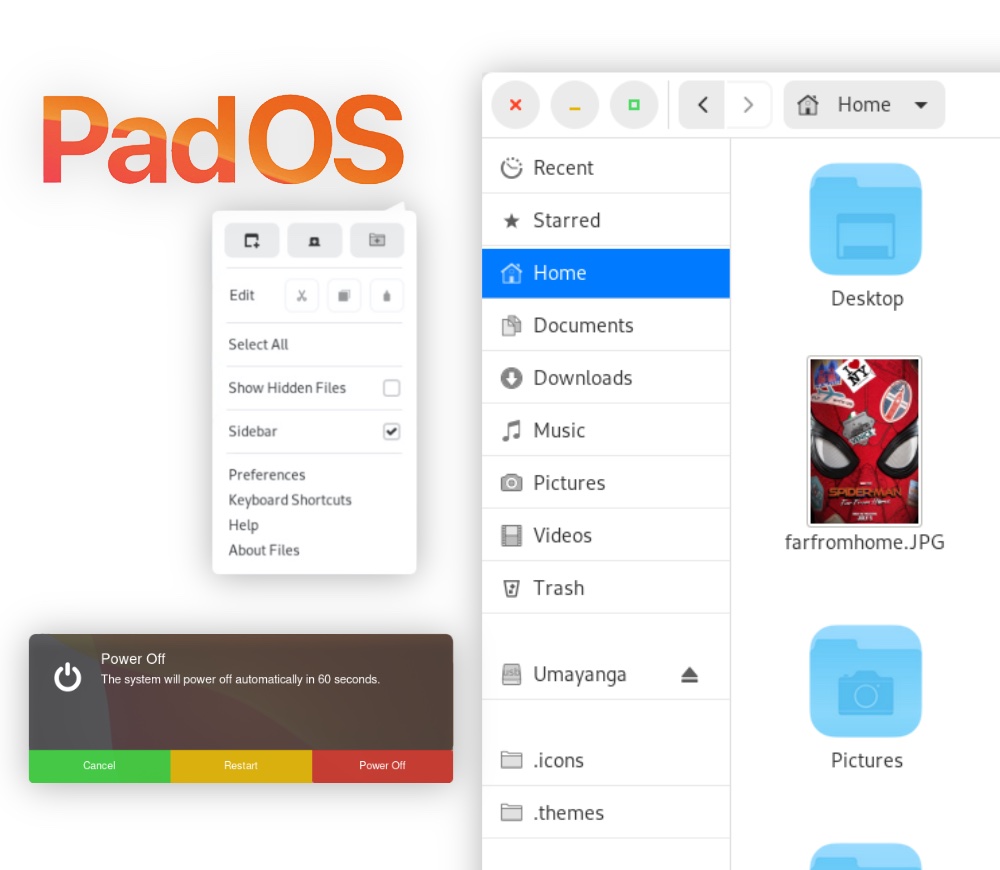
Task: Open Keyboard Shortcuts from the menu
Action: tap(290, 499)
